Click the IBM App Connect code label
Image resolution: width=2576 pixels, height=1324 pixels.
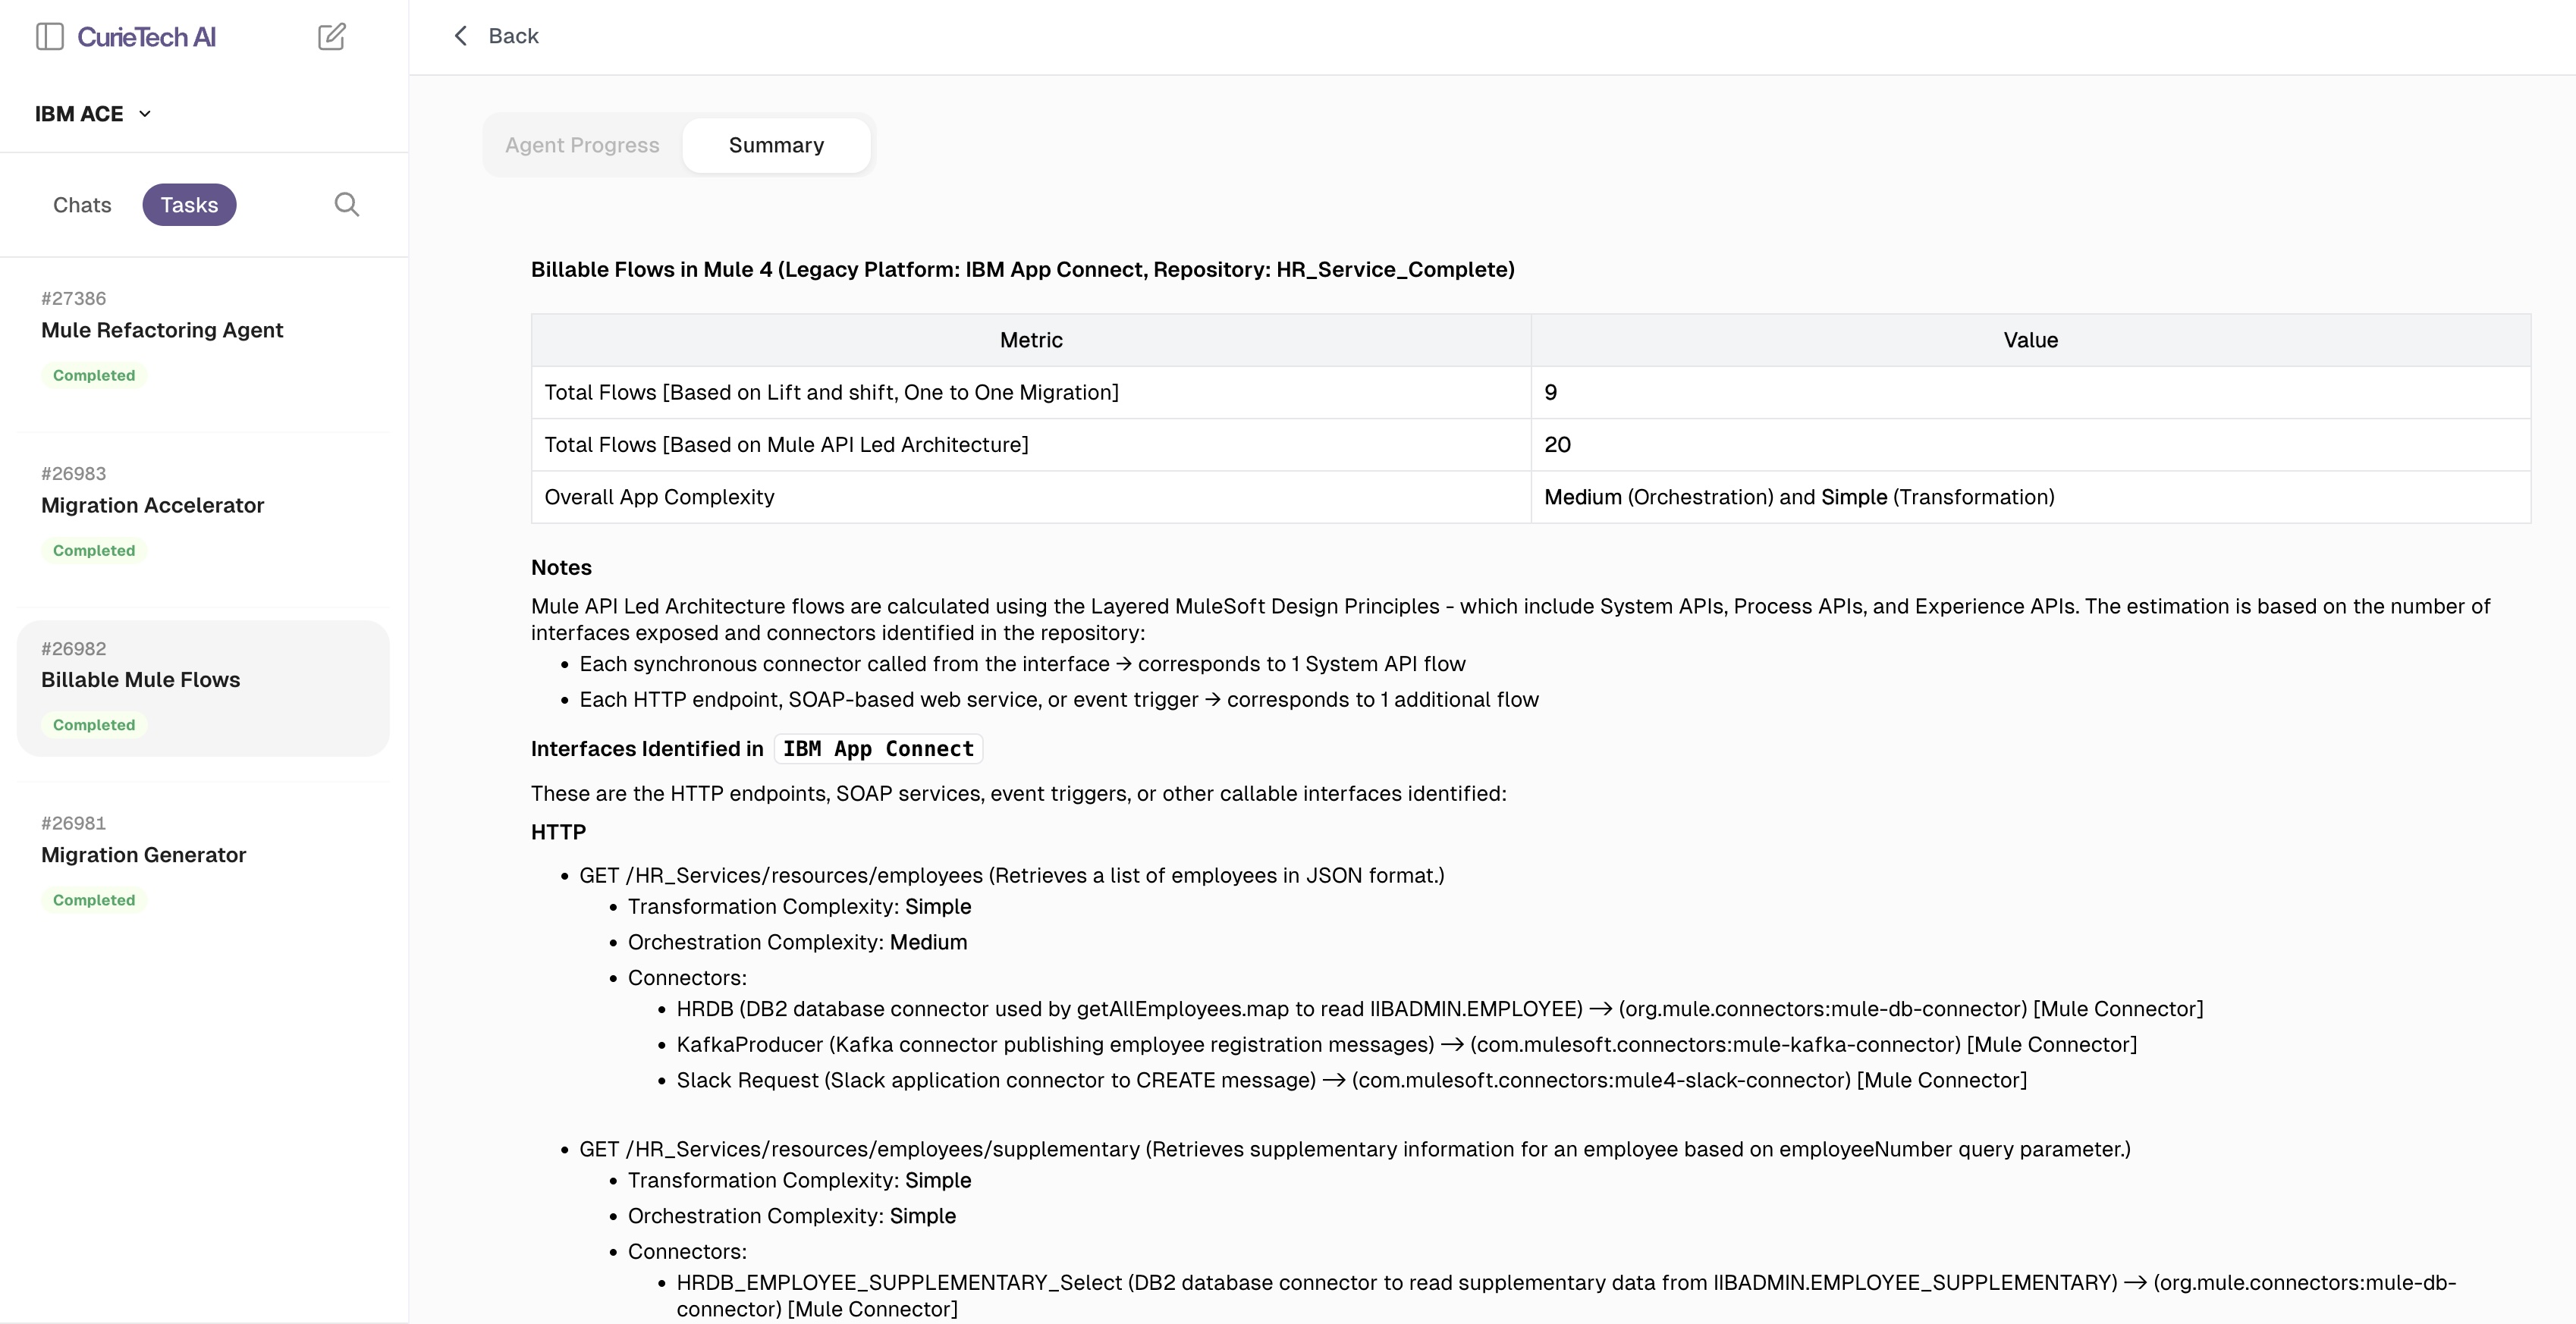[x=878, y=749]
